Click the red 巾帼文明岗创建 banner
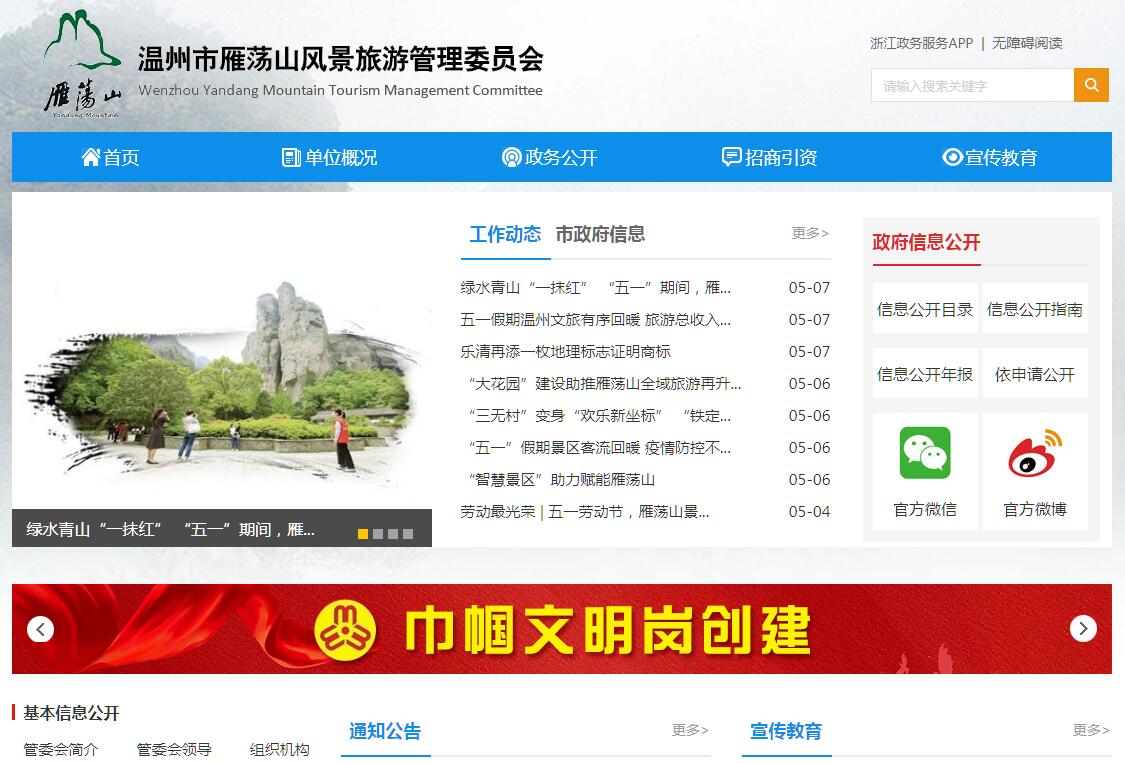The width and height of the screenshot is (1125, 763). [x=561, y=629]
